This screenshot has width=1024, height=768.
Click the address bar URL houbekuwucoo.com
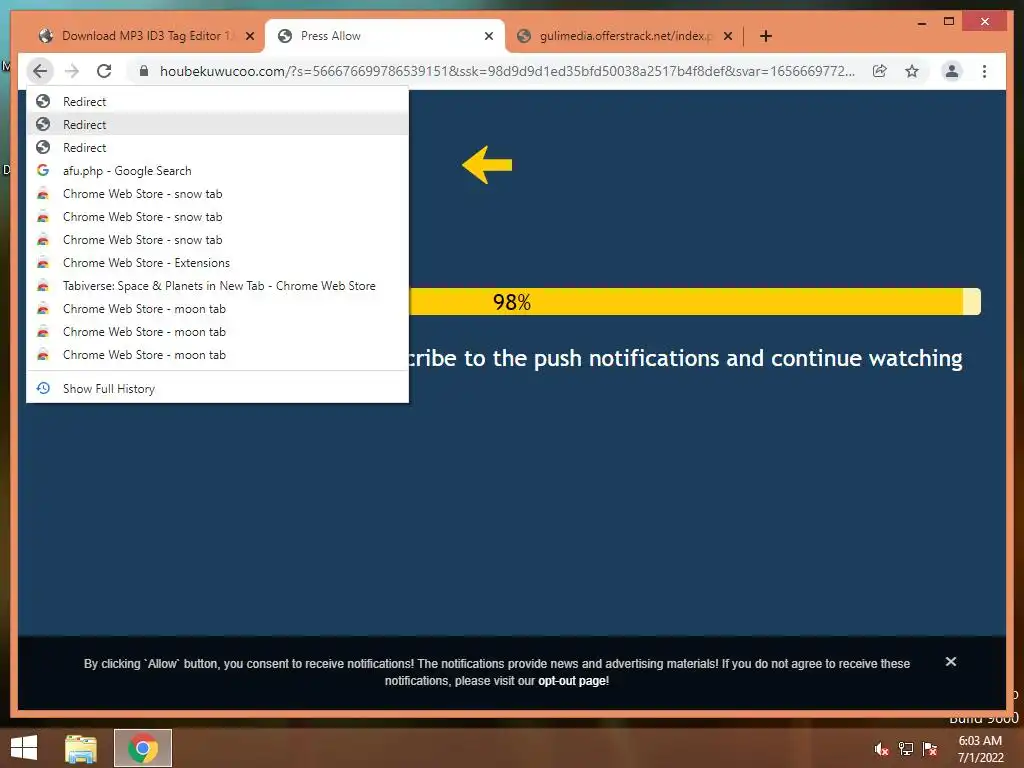pyautogui.click(x=507, y=71)
